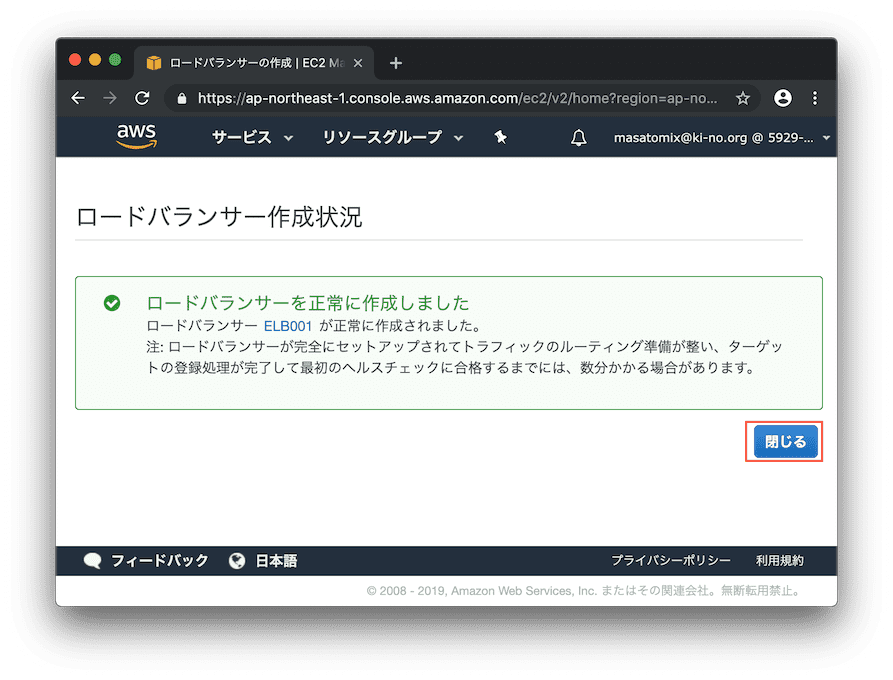
Task: Open the masatomix account dropdown
Action: (x=722, y=138)
